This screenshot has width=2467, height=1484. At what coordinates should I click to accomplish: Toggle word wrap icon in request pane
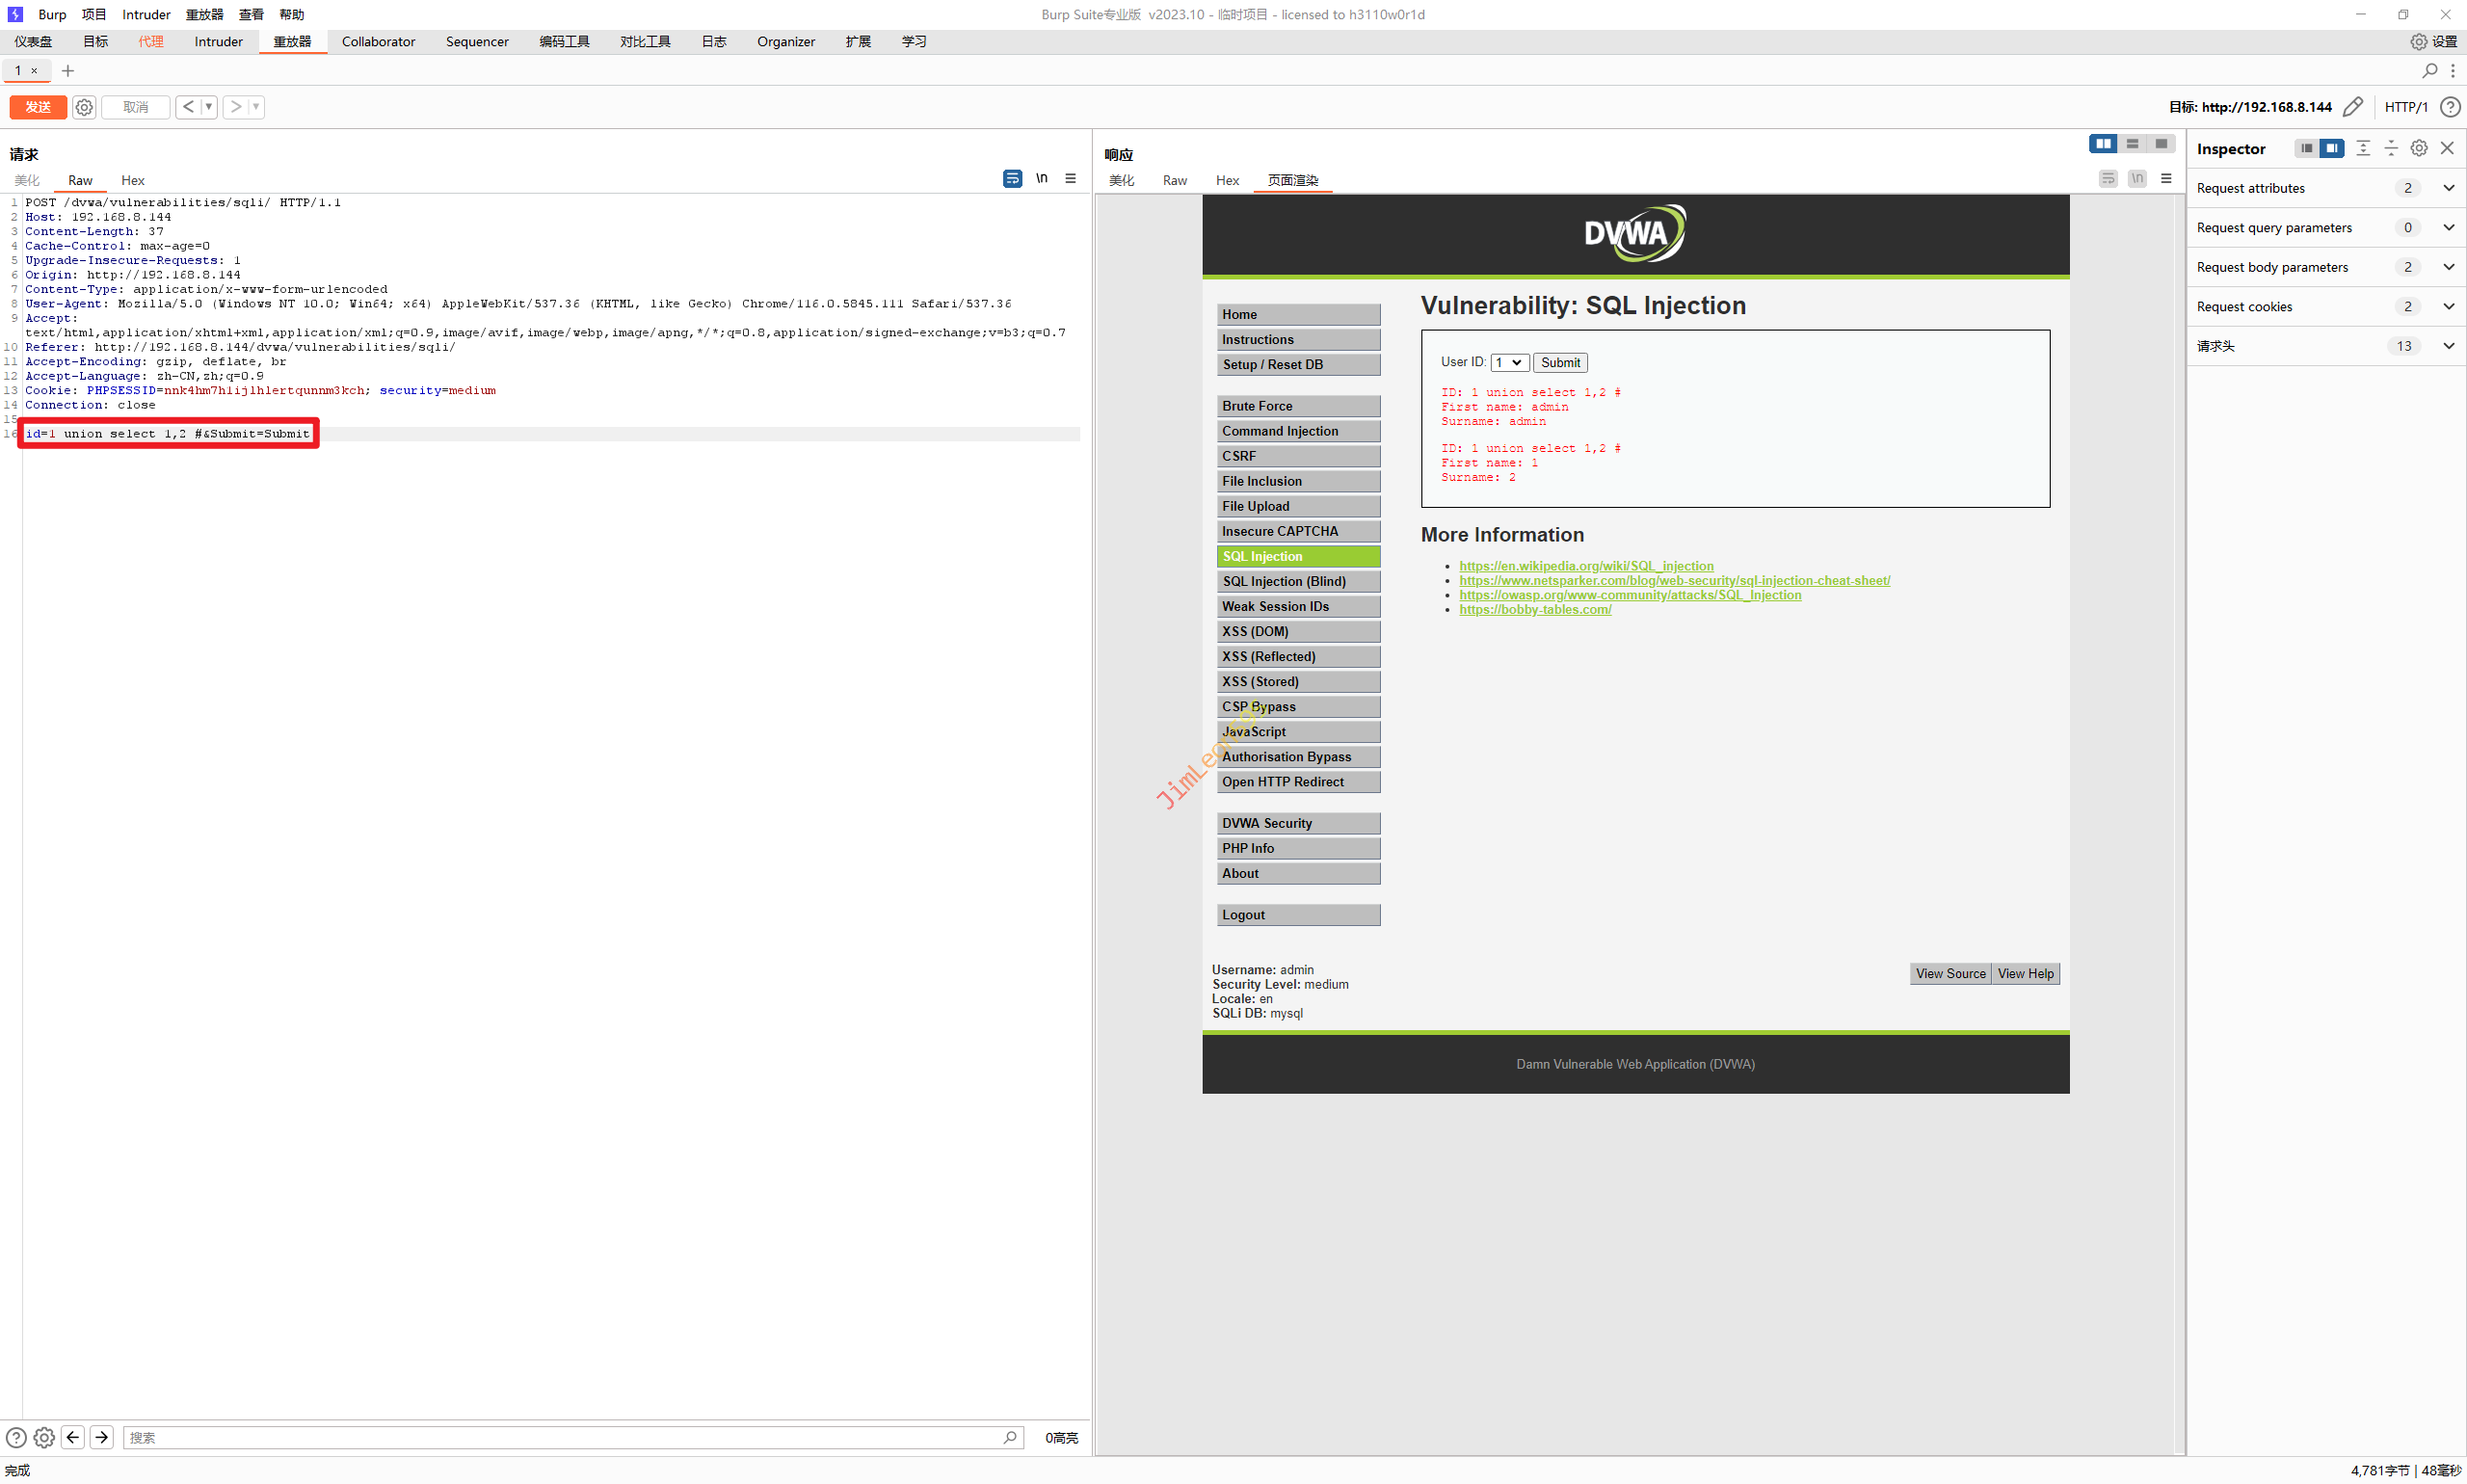[1012, 178]
